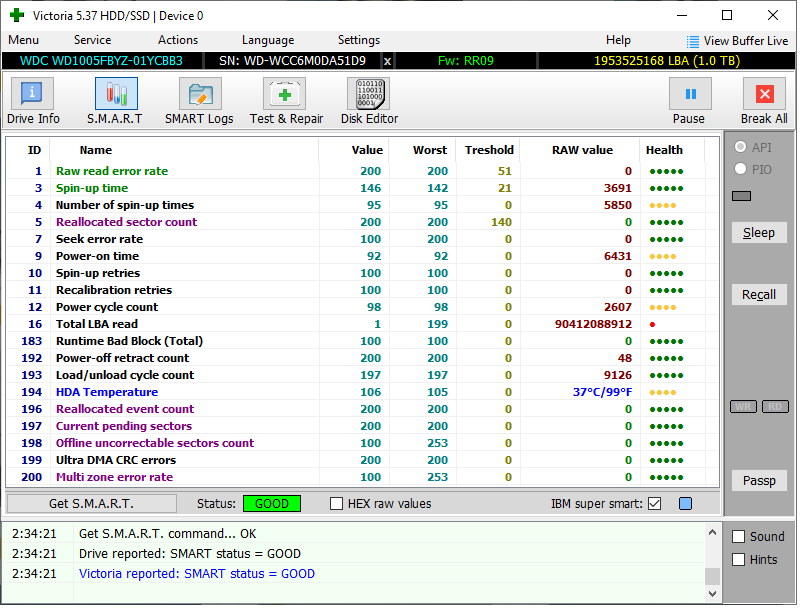Viewport: 800px width, 608px height.
Task: Enable HEX raw values checkbox
Action: (x=337, y=504)
